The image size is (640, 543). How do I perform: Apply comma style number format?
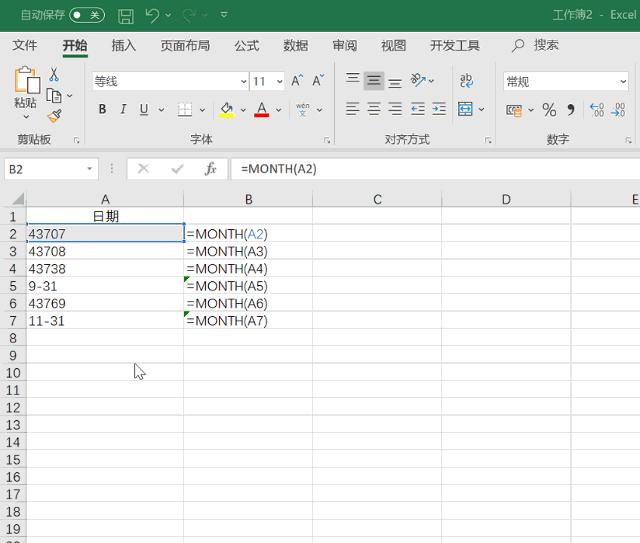tap(571, 110)
